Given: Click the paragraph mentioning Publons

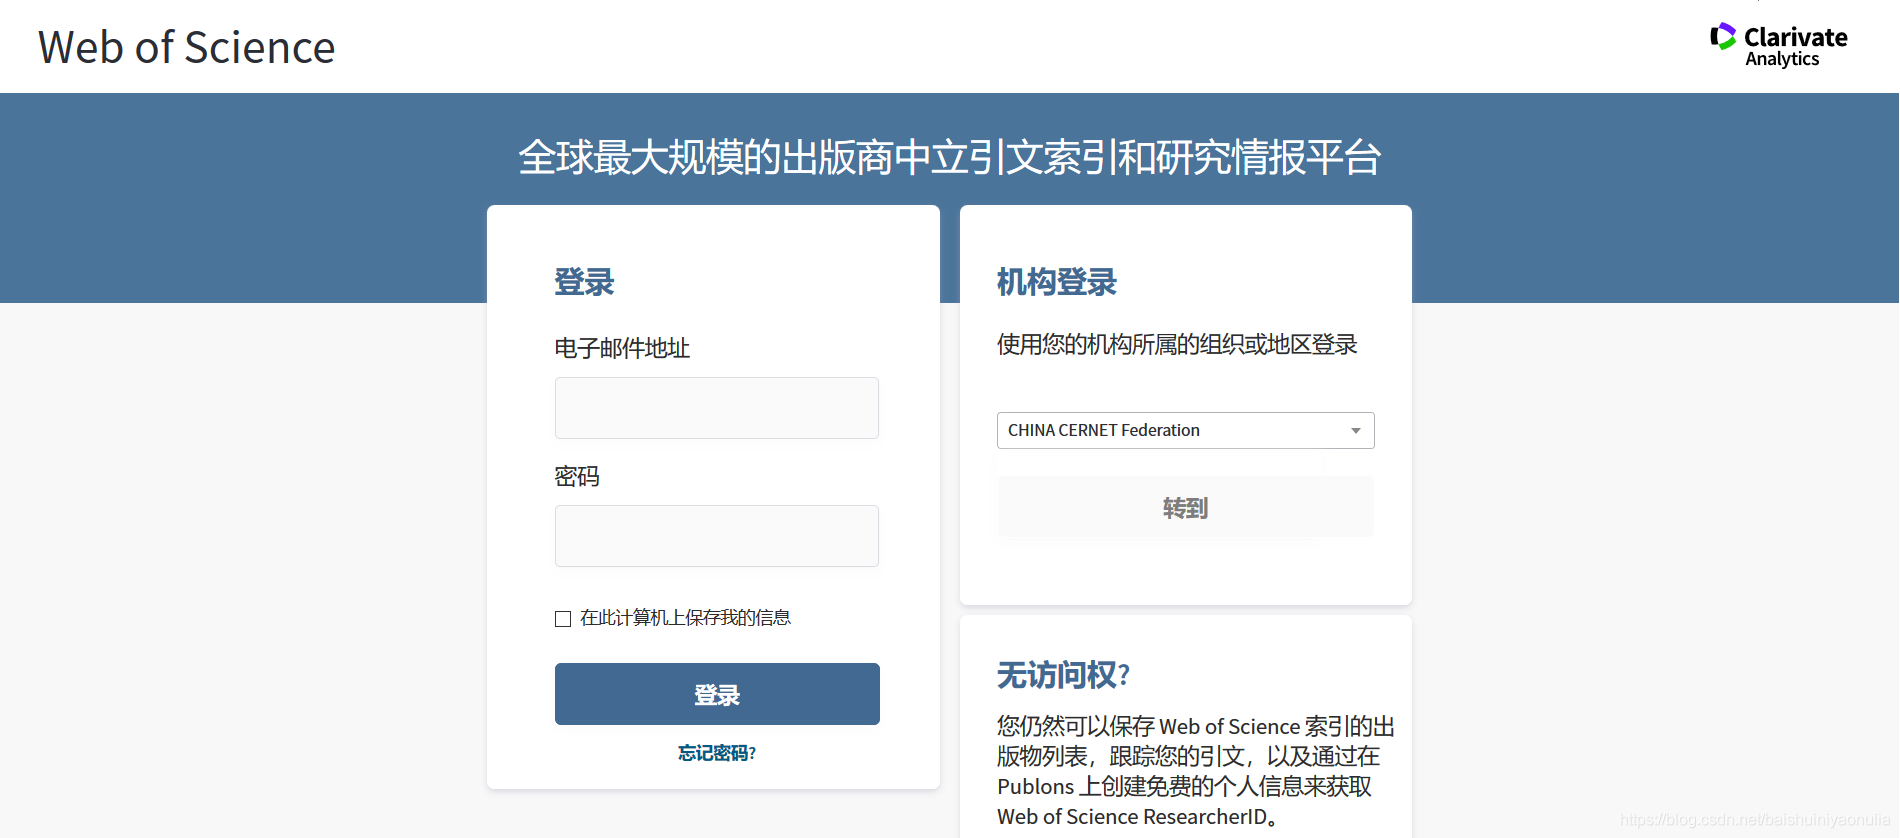Looking at the screenshot, I should tap(1195, 771).
